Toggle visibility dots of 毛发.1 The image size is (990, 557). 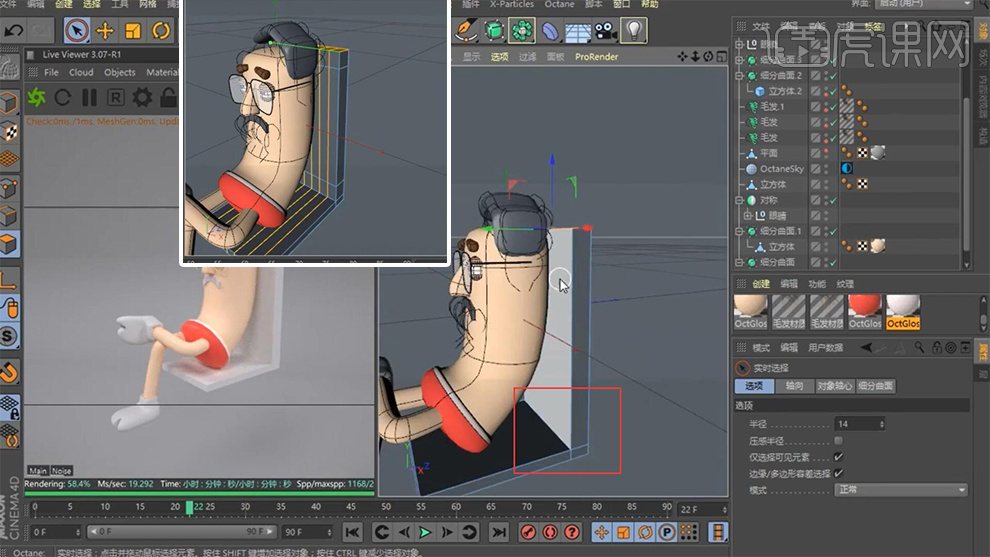[826, 106]
